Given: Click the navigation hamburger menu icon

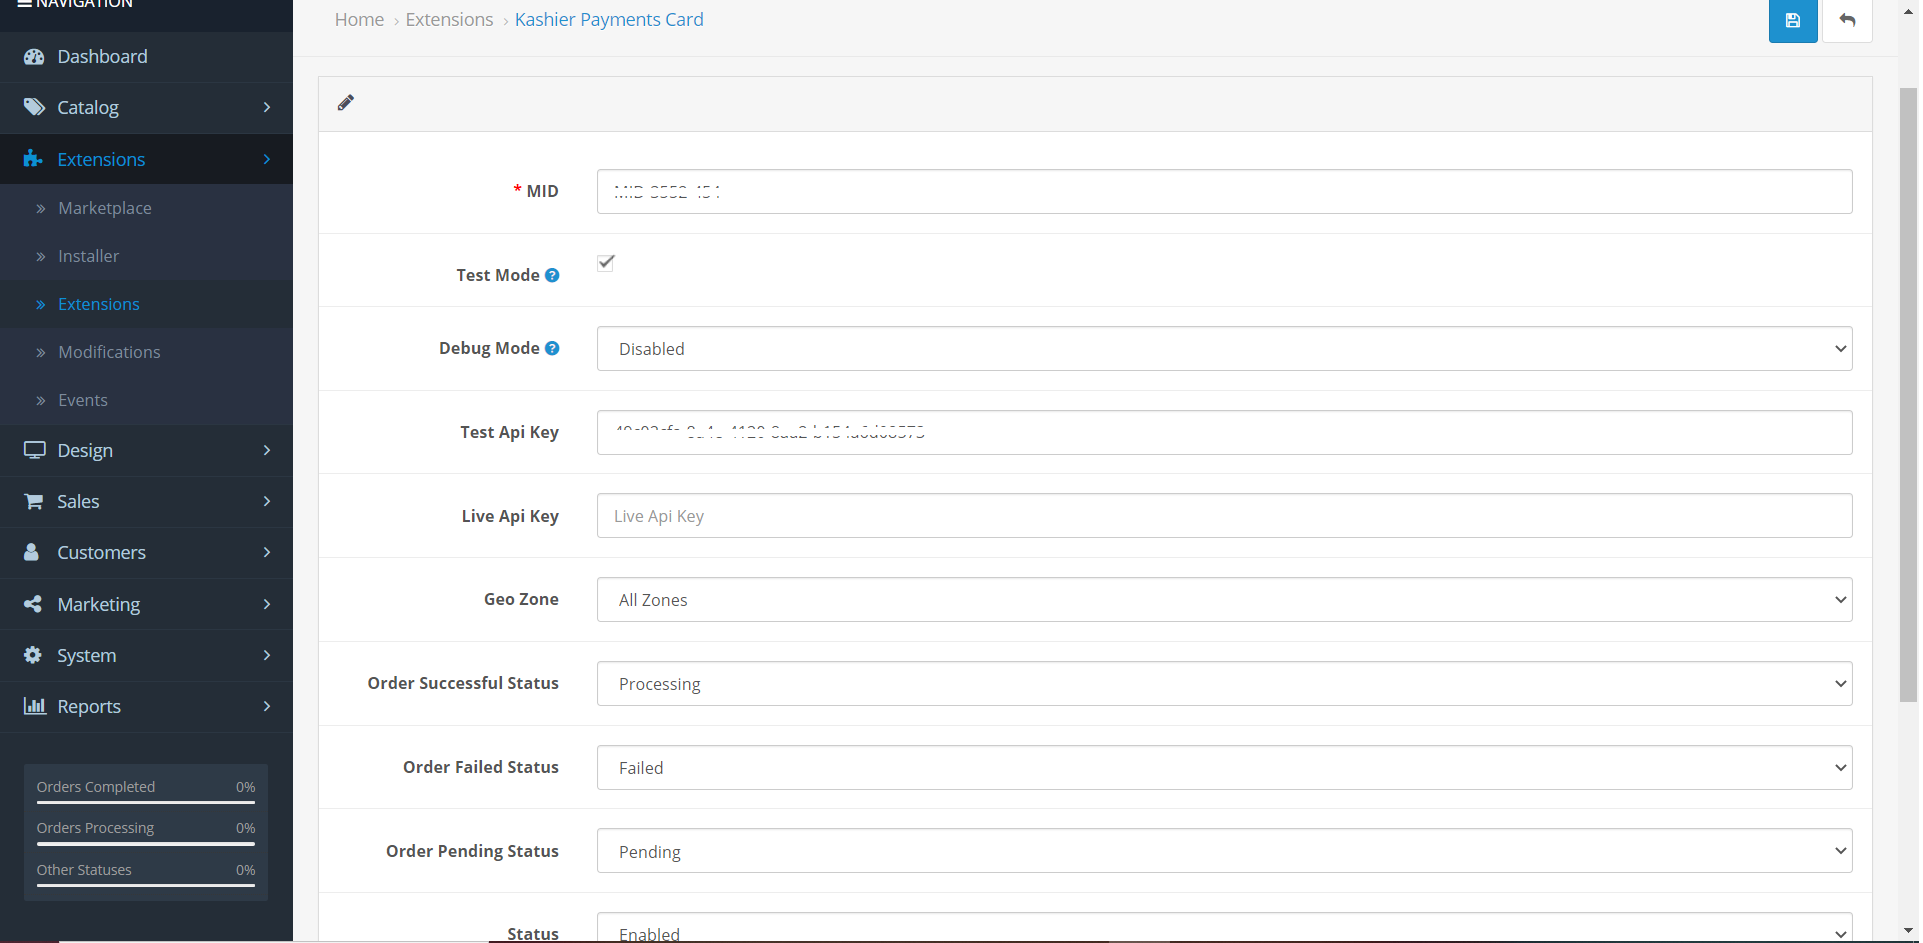Looking at the screenshot, I should pyautogui.click(x=25, y=4).
